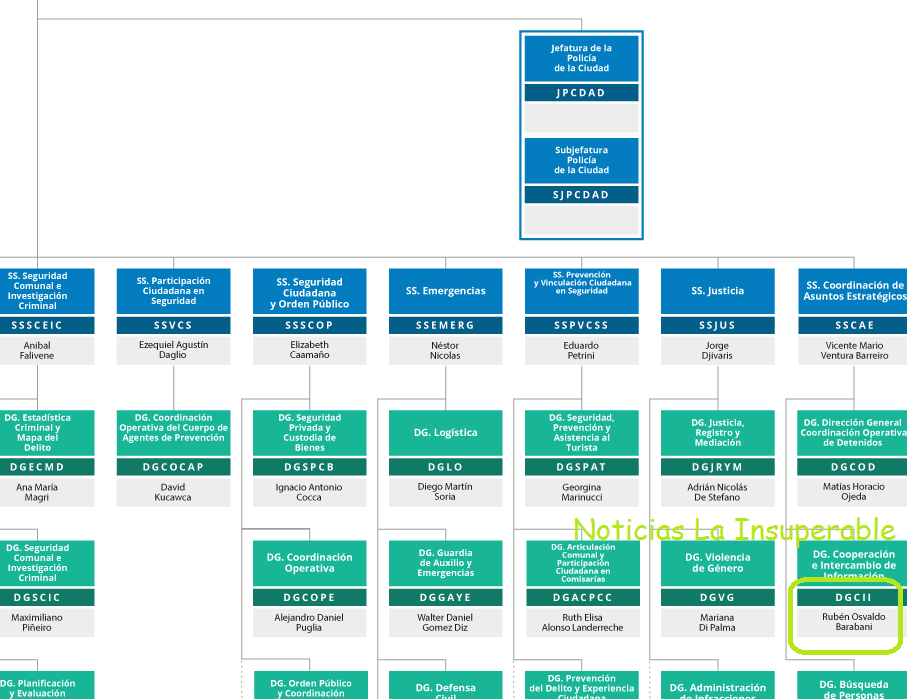
Task: Click the Subjefatura Policía de la Ciudad box
Action: pyautogui.click(x=581, y=160)
